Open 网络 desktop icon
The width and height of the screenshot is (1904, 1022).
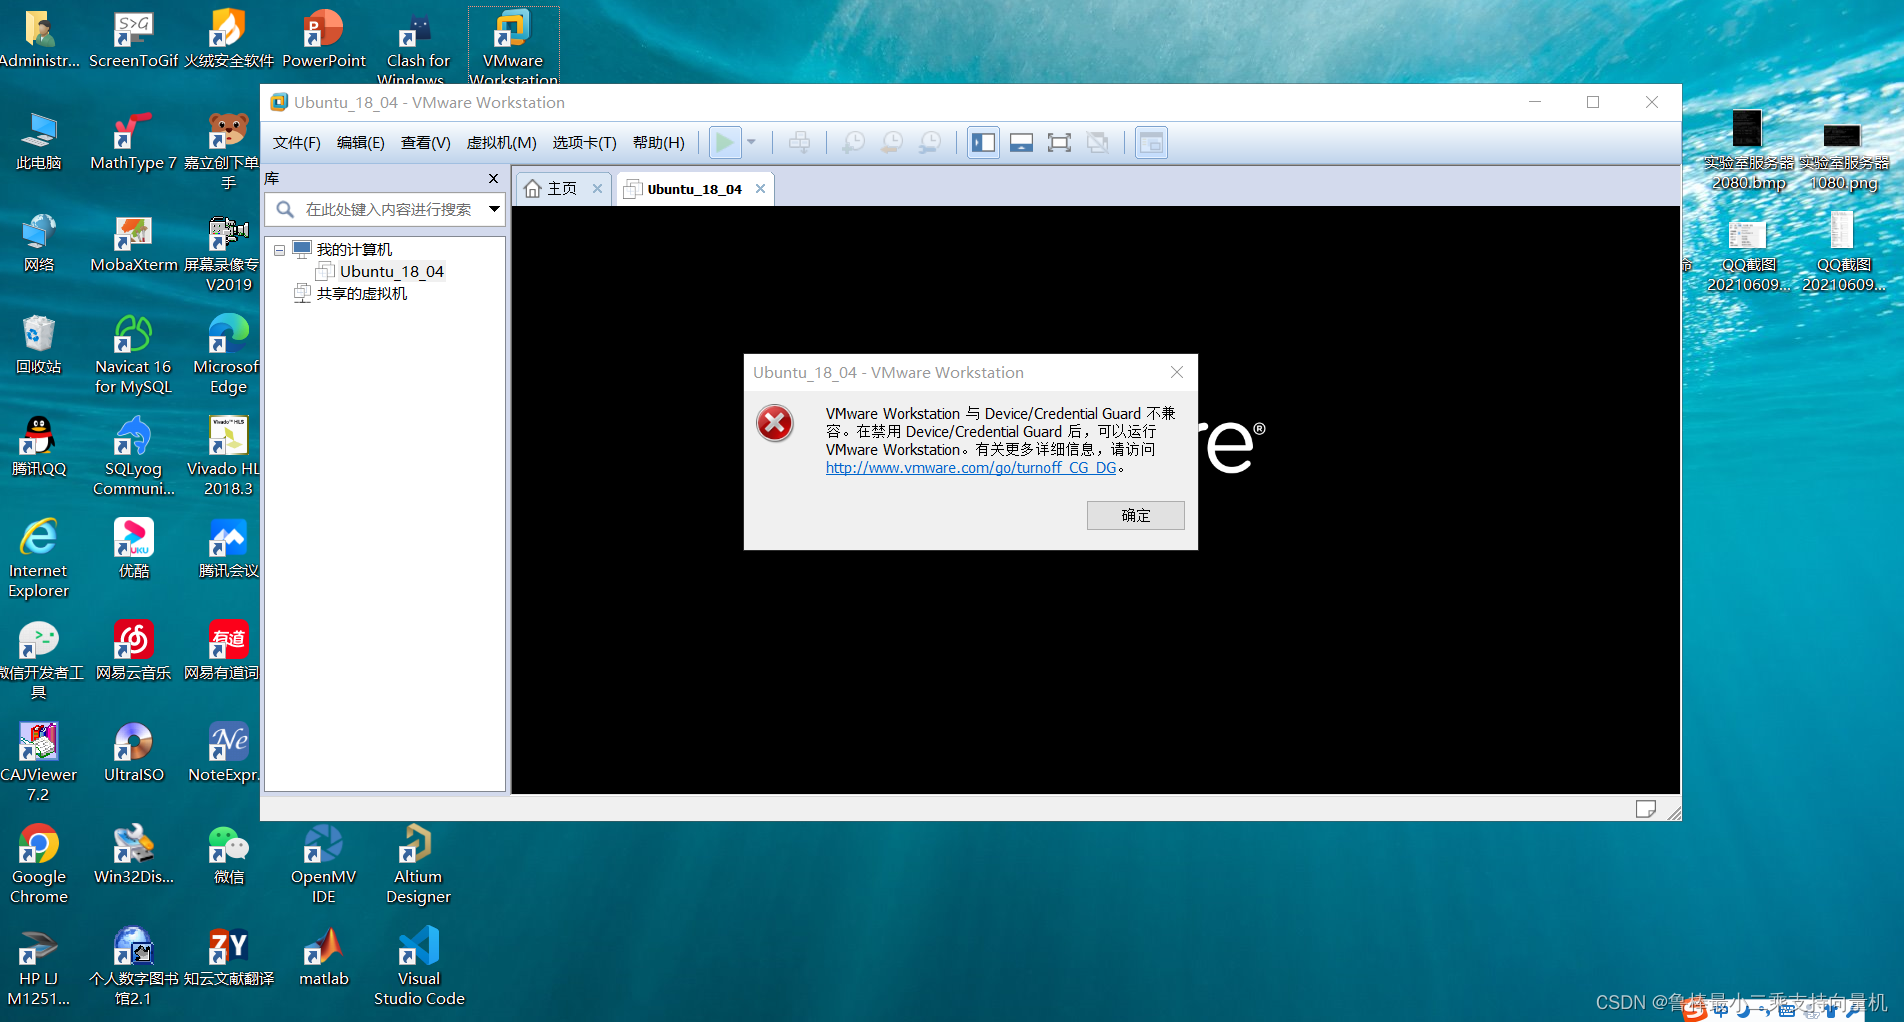(x=39, y=244)
